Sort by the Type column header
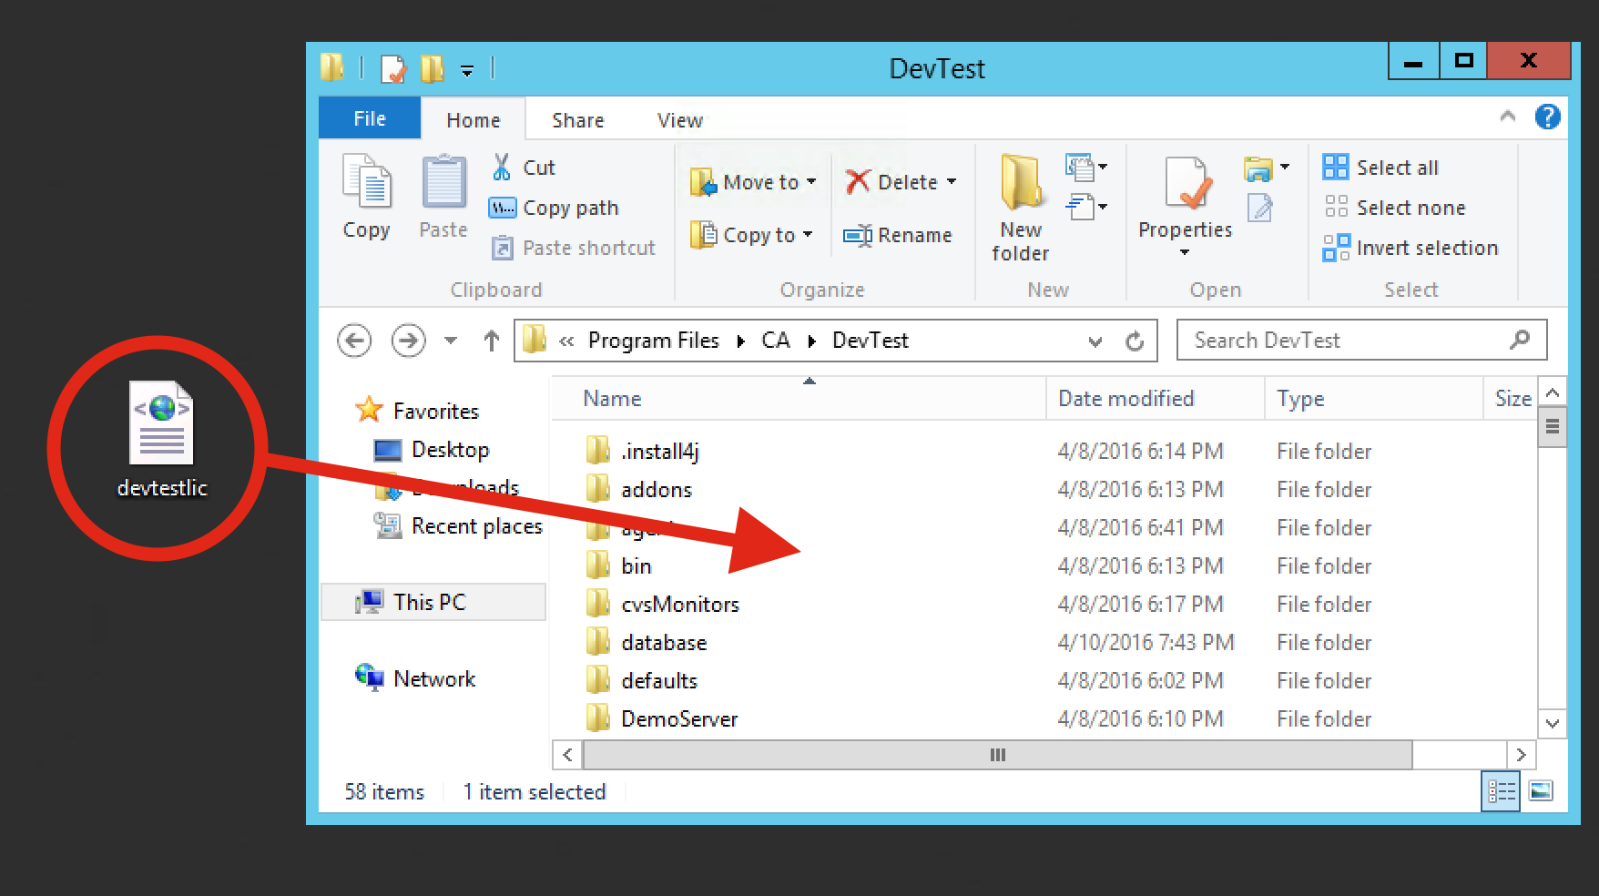The width and height of the screenshot is (1599, 896). pyautogui.click(x=1373, y=398)
